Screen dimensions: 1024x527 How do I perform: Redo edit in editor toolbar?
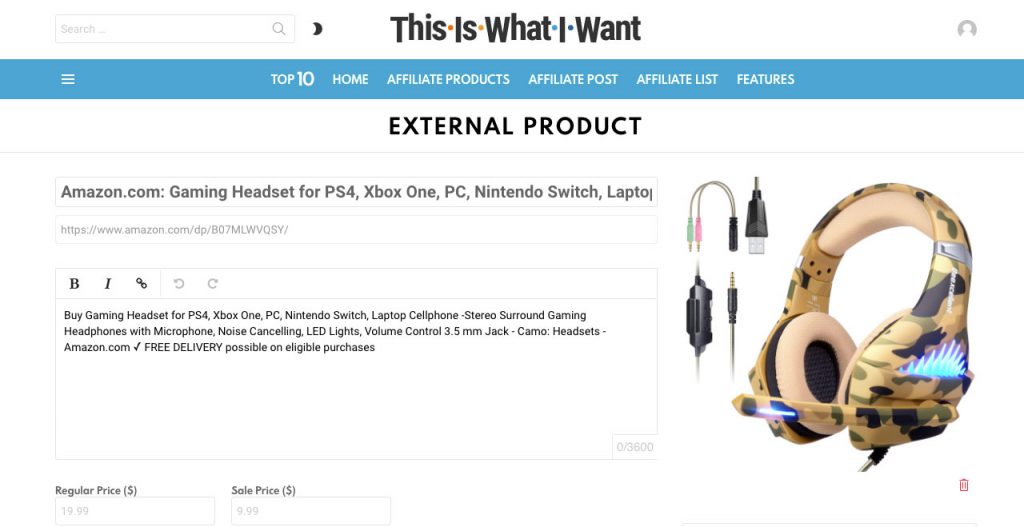tap(212, 284)
